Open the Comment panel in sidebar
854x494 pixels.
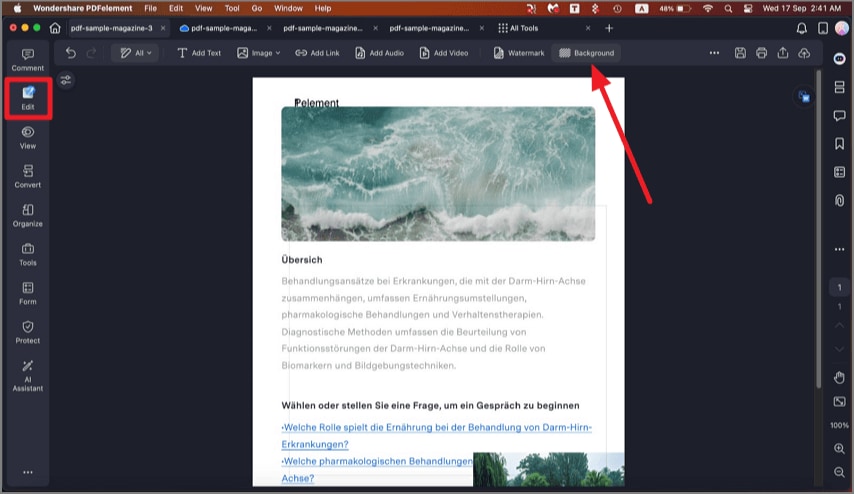(x=28, y=60)
